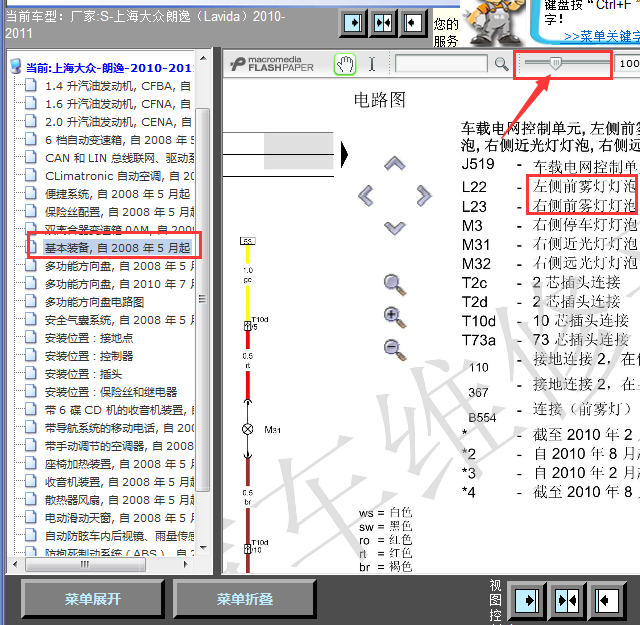Click the bottom collapse-left view control button
This screenshot has height=625, width=640.
coord(606,601)
